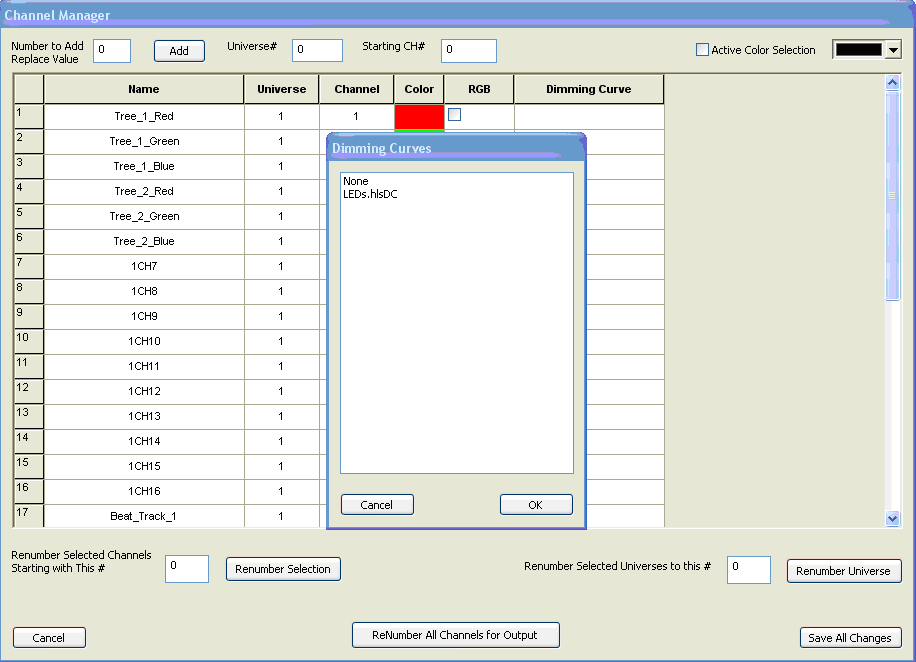This screenshot has width=916, height=662.
Task: Click the RGB column header
Action: [x=479, y=89]
